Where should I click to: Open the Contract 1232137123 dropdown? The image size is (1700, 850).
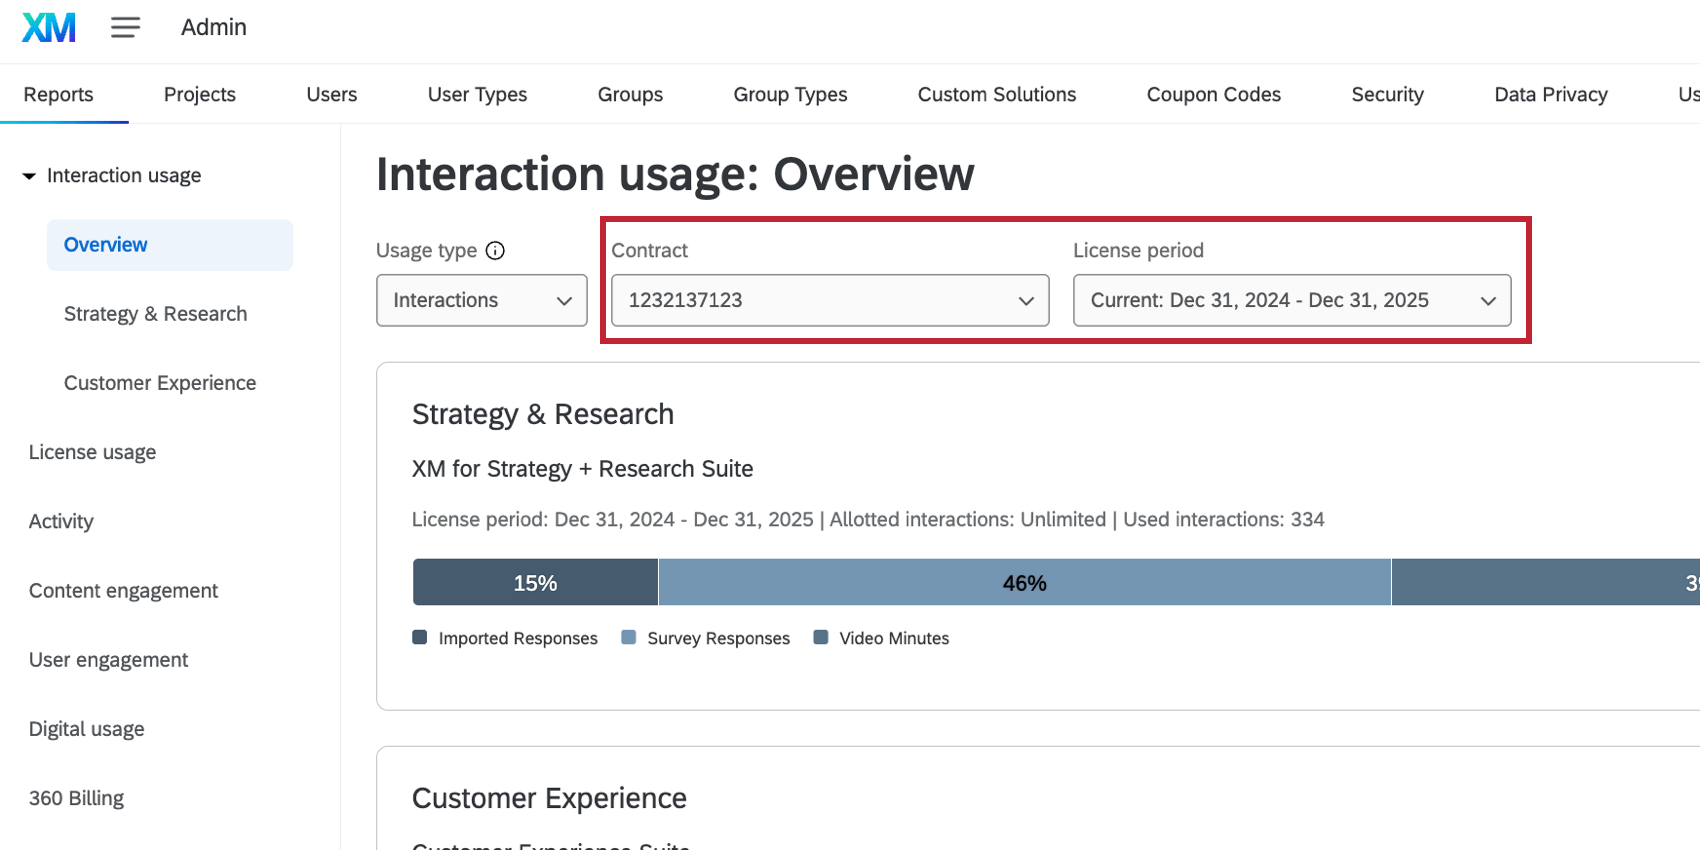tap(829, 301)
